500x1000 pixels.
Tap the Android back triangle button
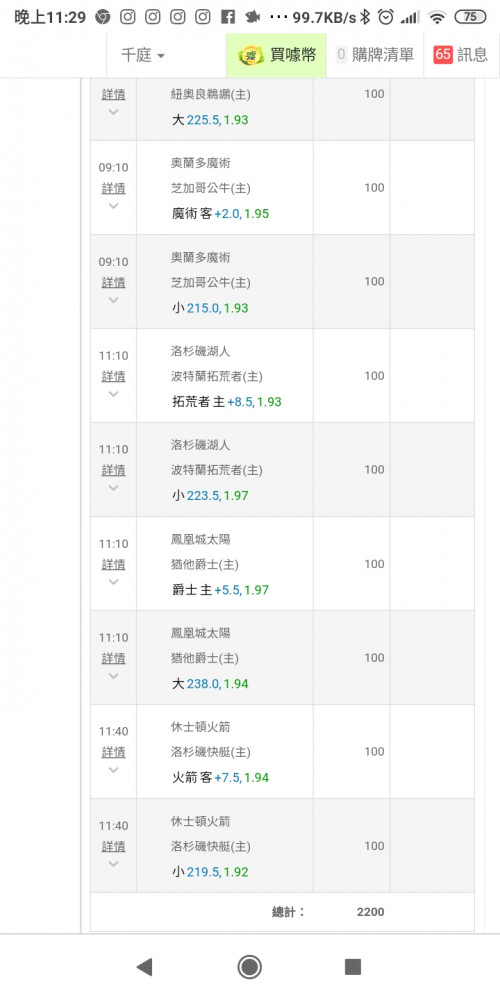pos(144,967)
